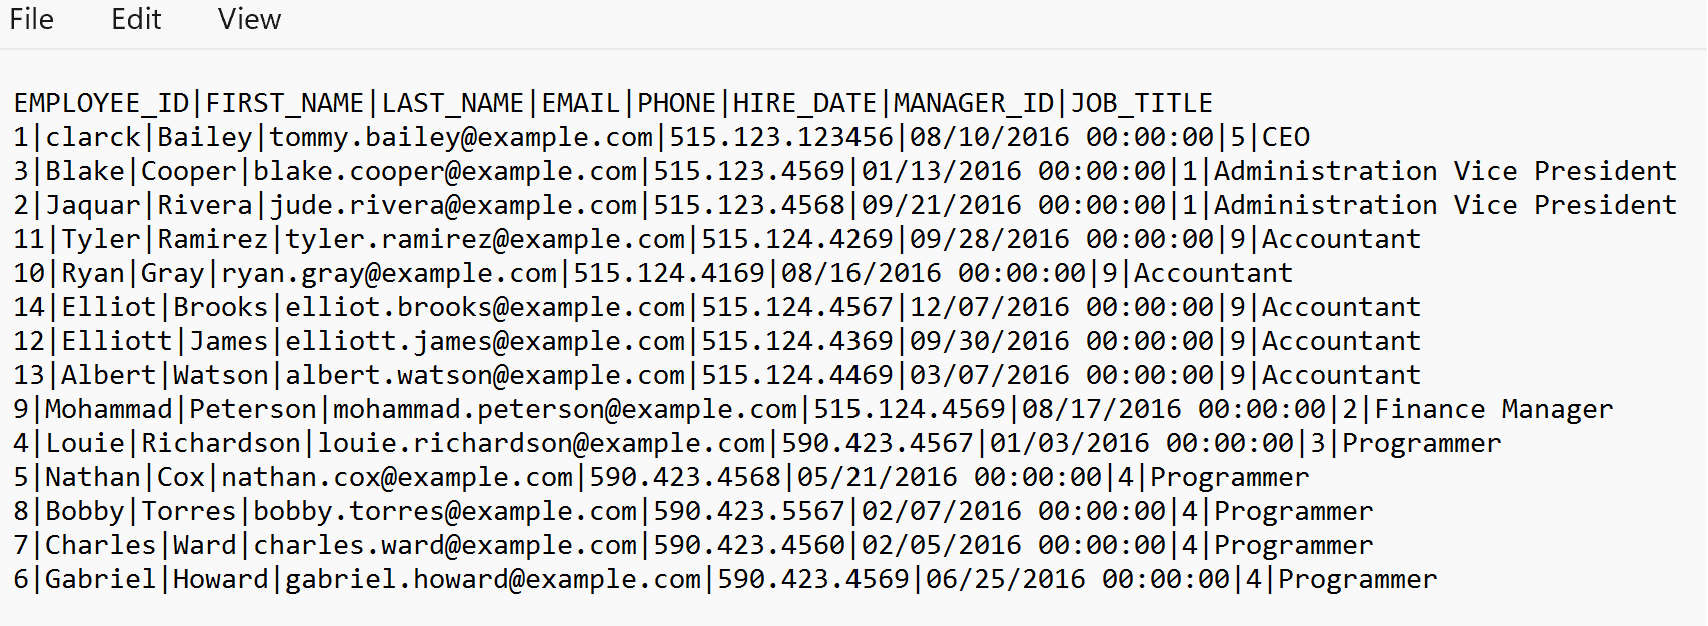Click the word CEO in first row
This screenshot has width=1708, height=626.
(x=1286, y=137)
